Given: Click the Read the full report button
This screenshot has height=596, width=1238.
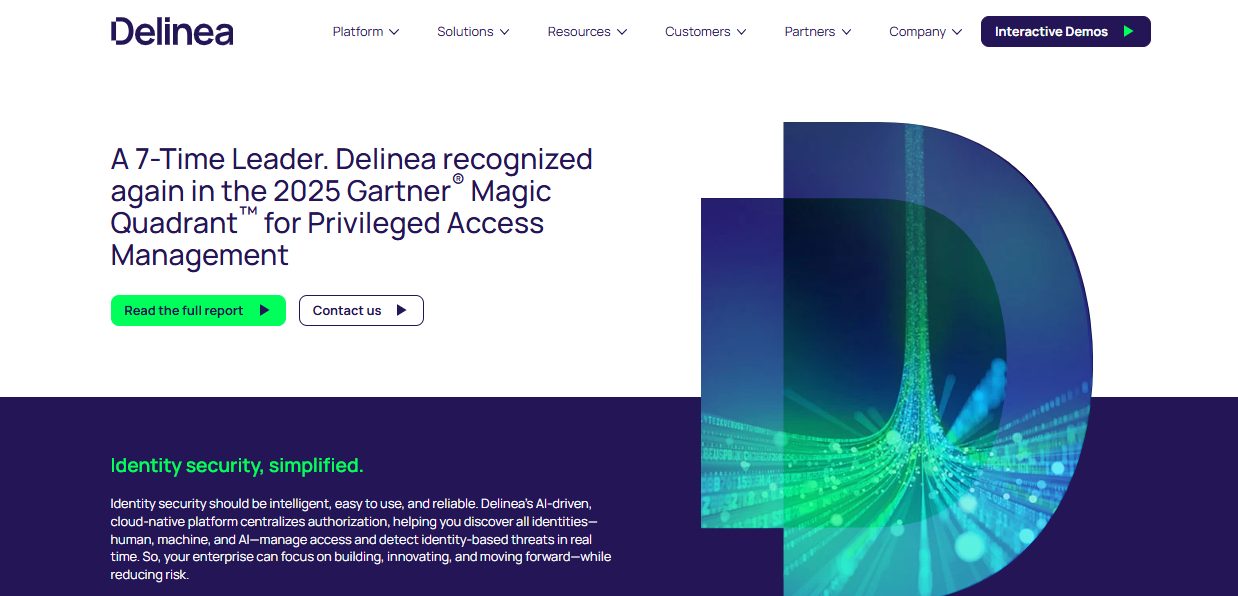Looking at the screenshot, I should point(198,310).
